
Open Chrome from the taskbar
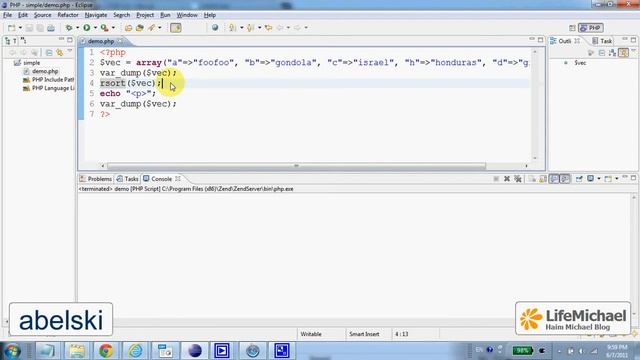[106, 351]
